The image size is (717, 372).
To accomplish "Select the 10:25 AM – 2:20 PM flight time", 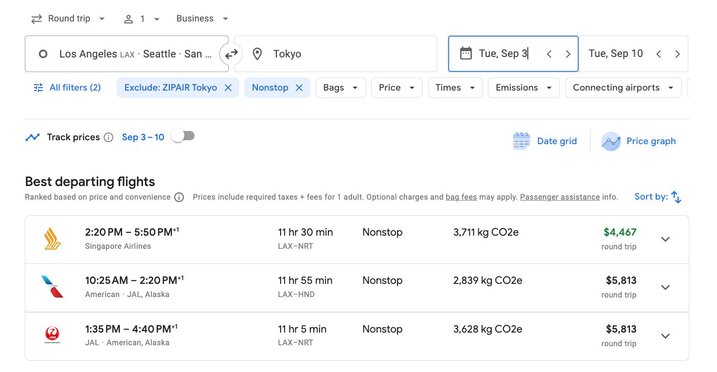I will pos(134,280).
